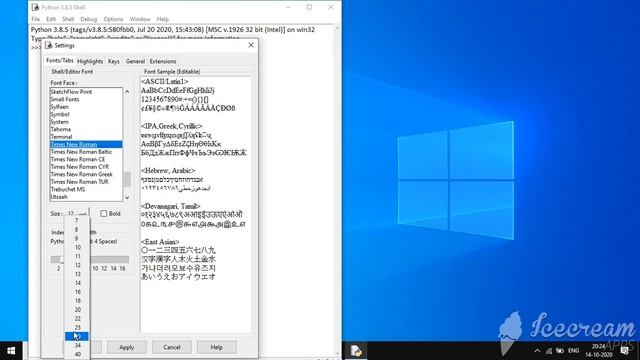
Task: Select System font face
Action: tap(86, 122)
